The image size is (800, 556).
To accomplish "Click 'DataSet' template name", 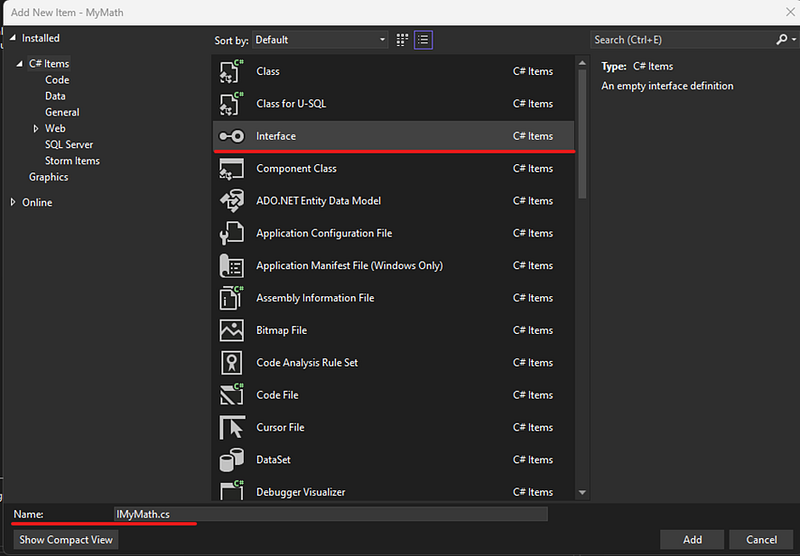I will [x=273, y=460].
